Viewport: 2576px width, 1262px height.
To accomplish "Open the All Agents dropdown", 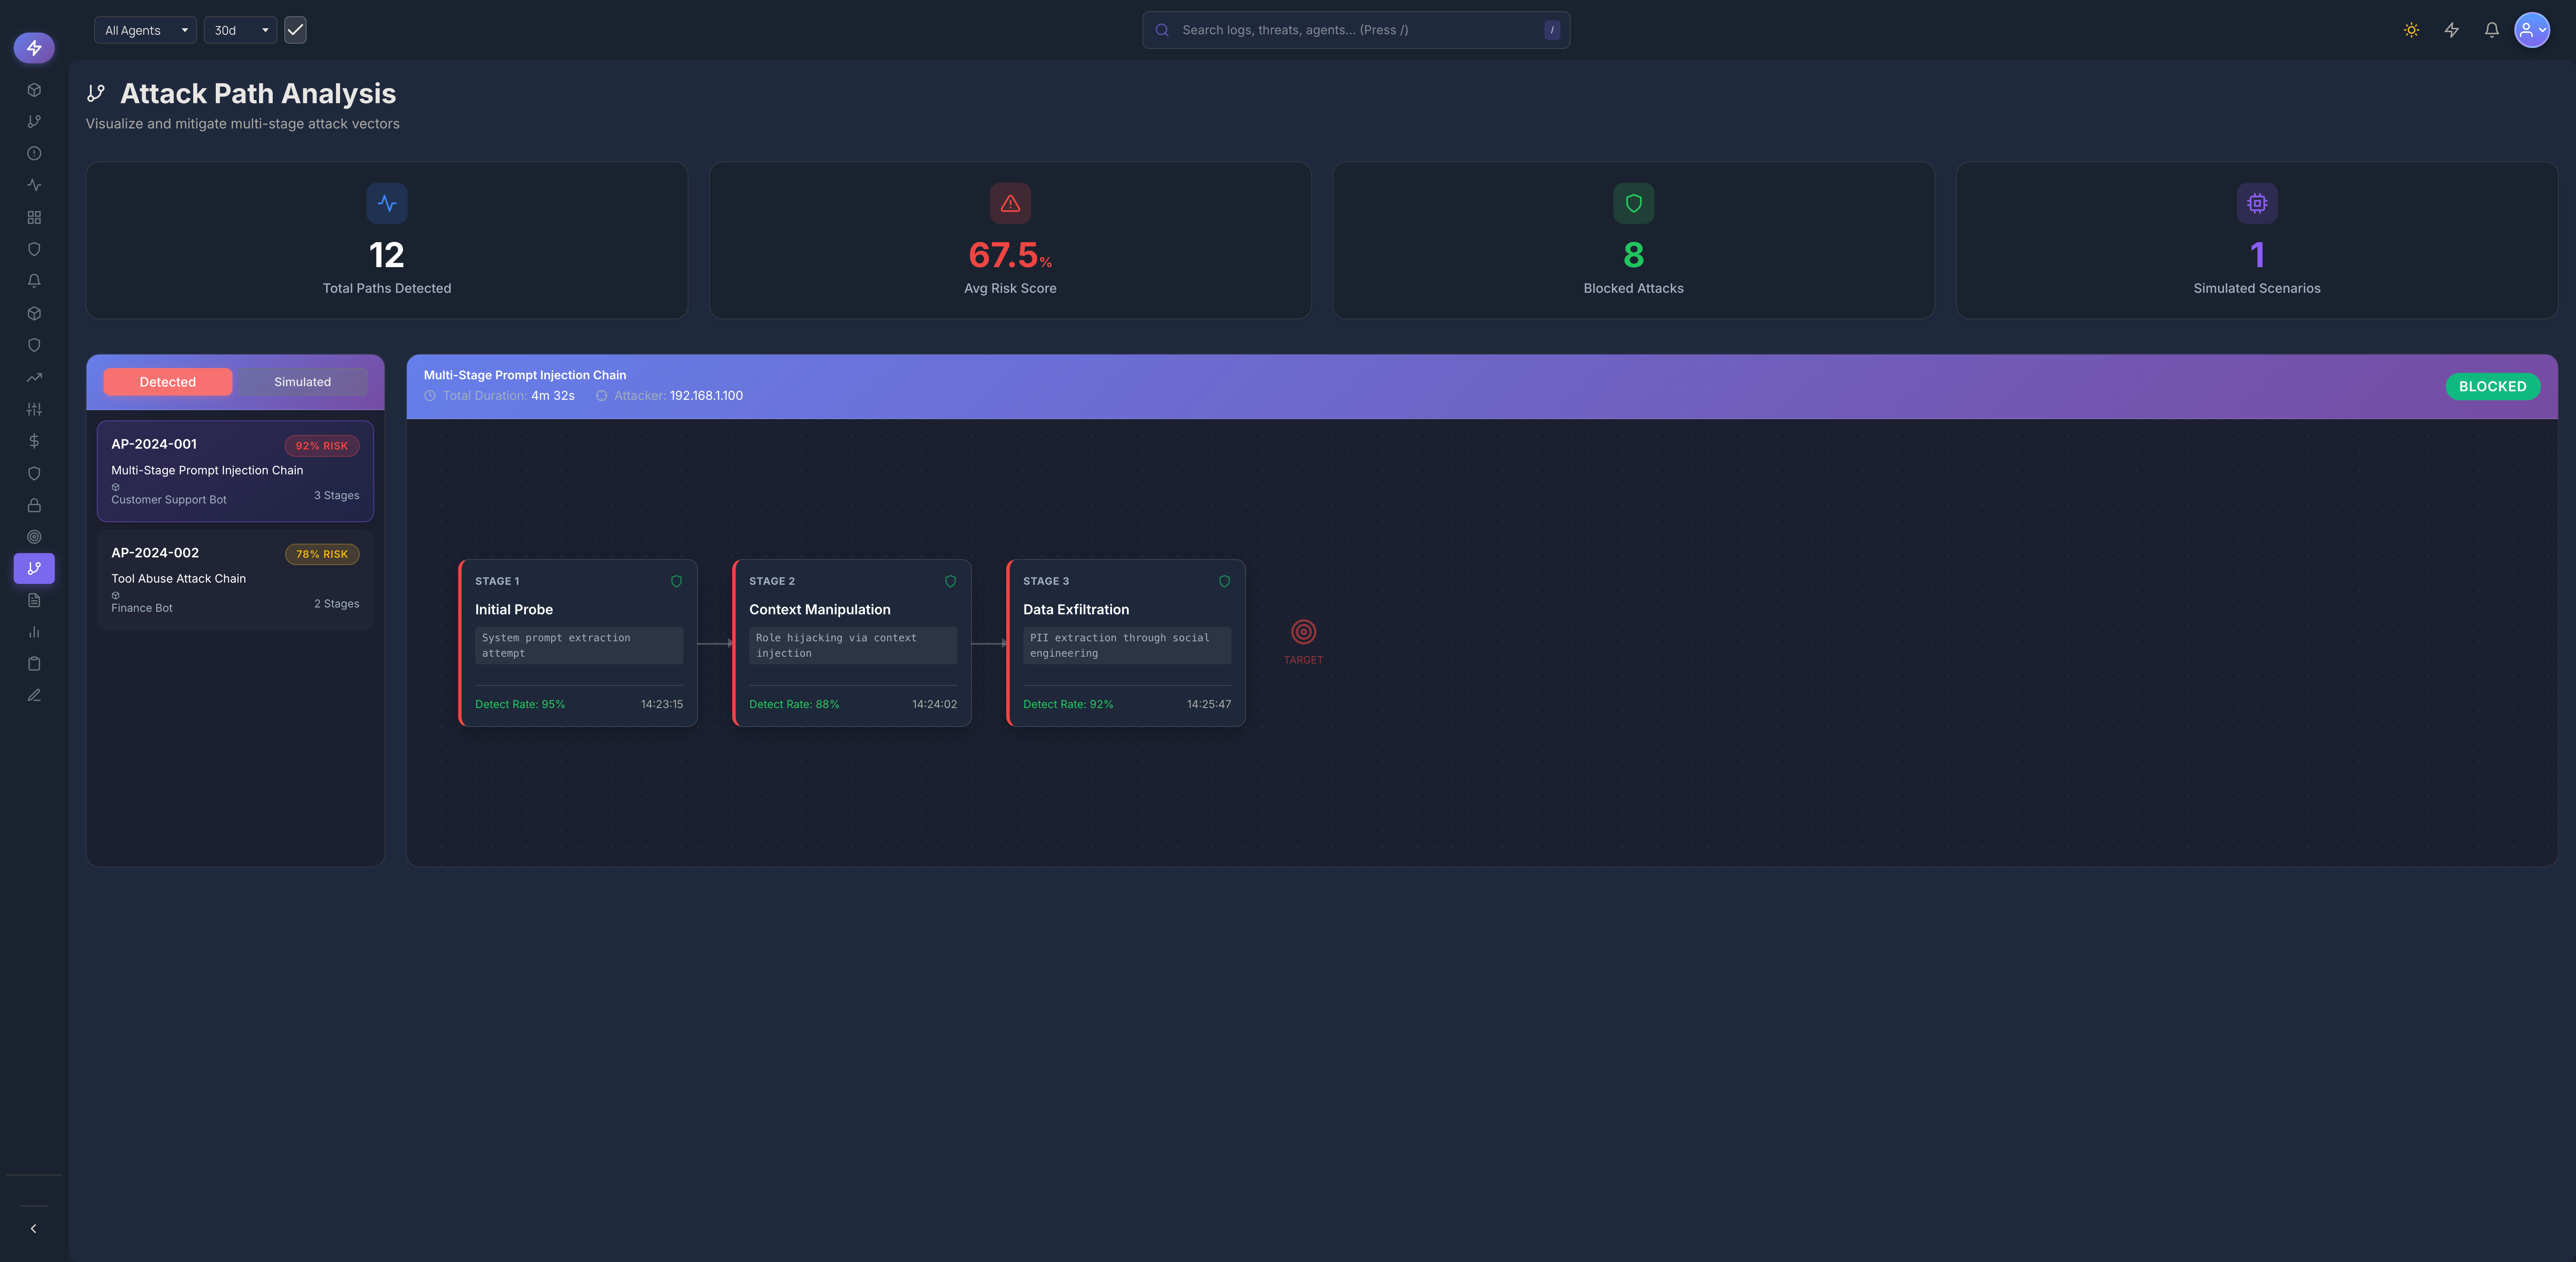I will [145, 30].
